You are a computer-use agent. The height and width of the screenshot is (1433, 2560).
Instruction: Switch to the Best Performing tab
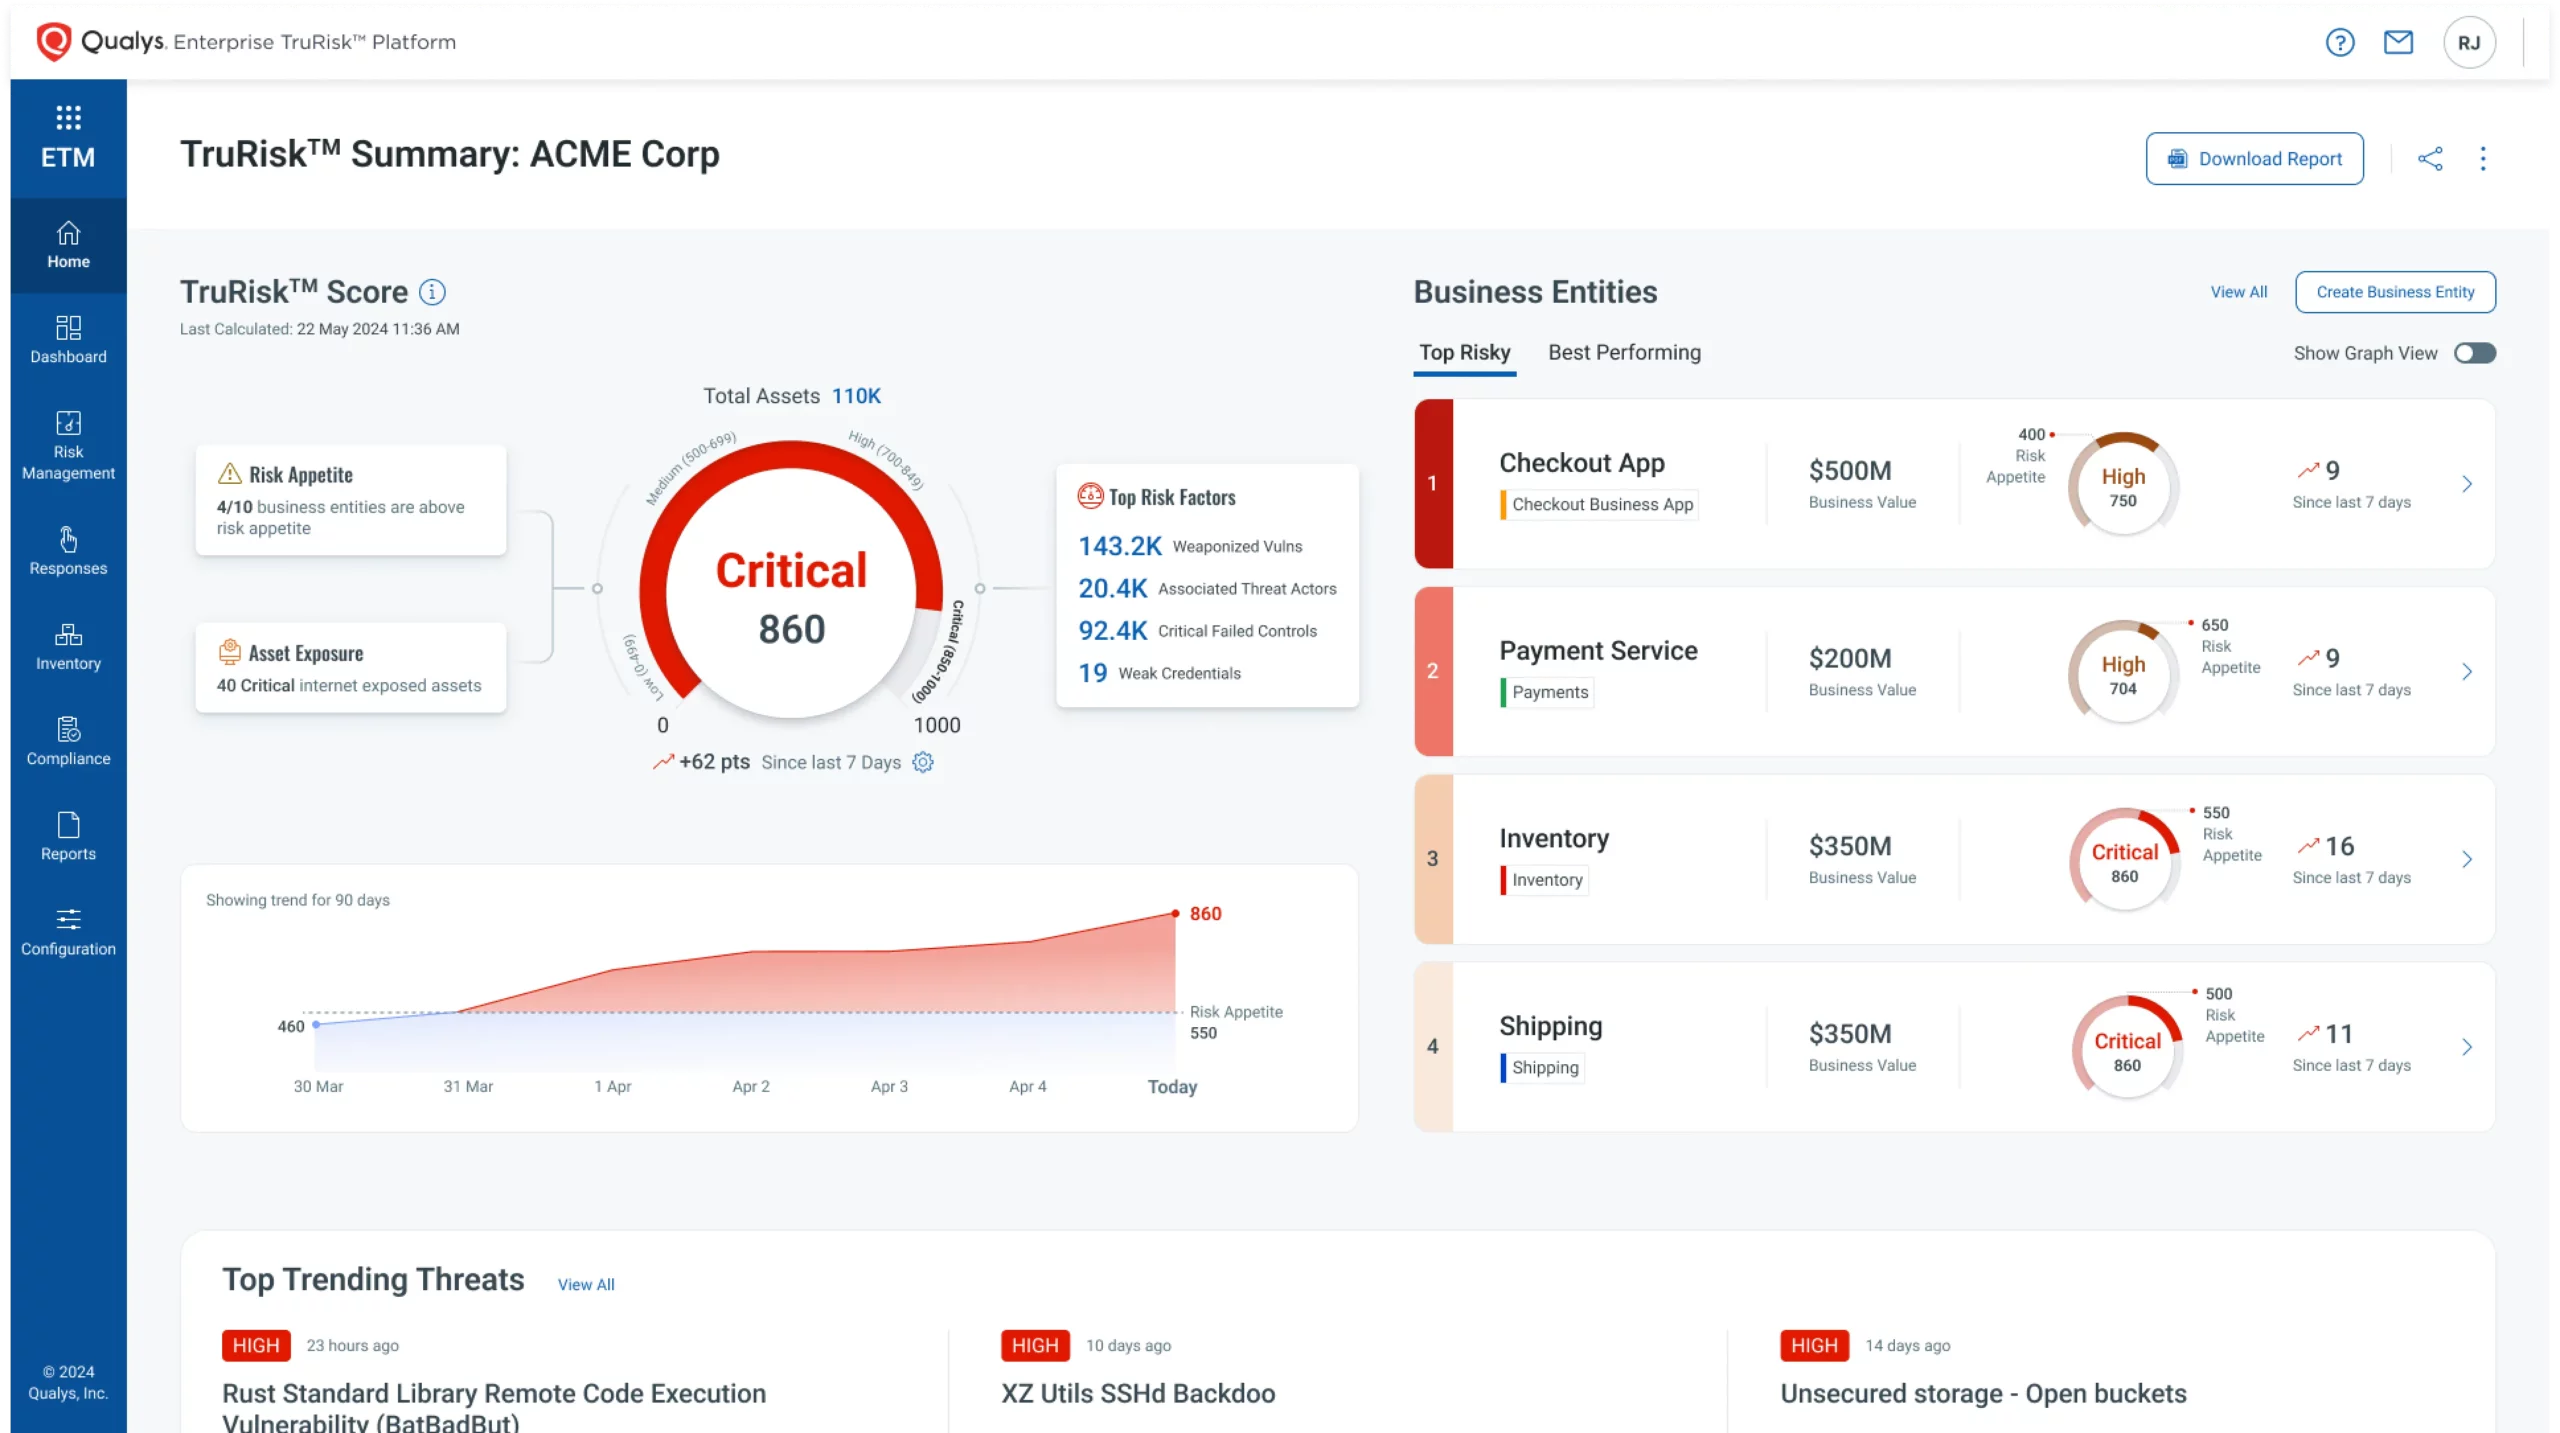tap(1624, 352)
